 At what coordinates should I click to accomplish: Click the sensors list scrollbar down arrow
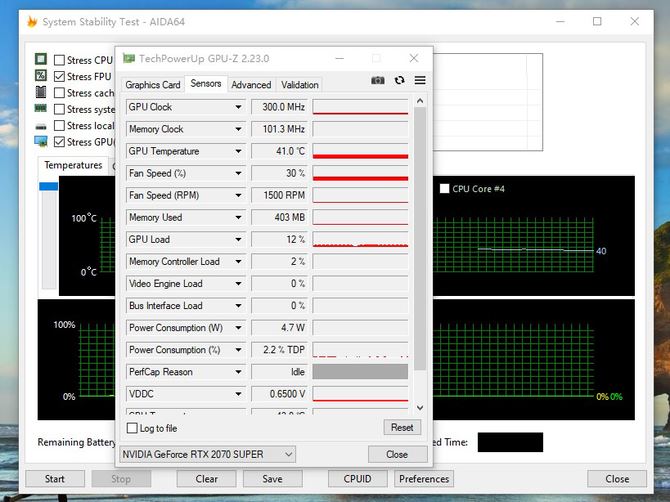[420, 408]
